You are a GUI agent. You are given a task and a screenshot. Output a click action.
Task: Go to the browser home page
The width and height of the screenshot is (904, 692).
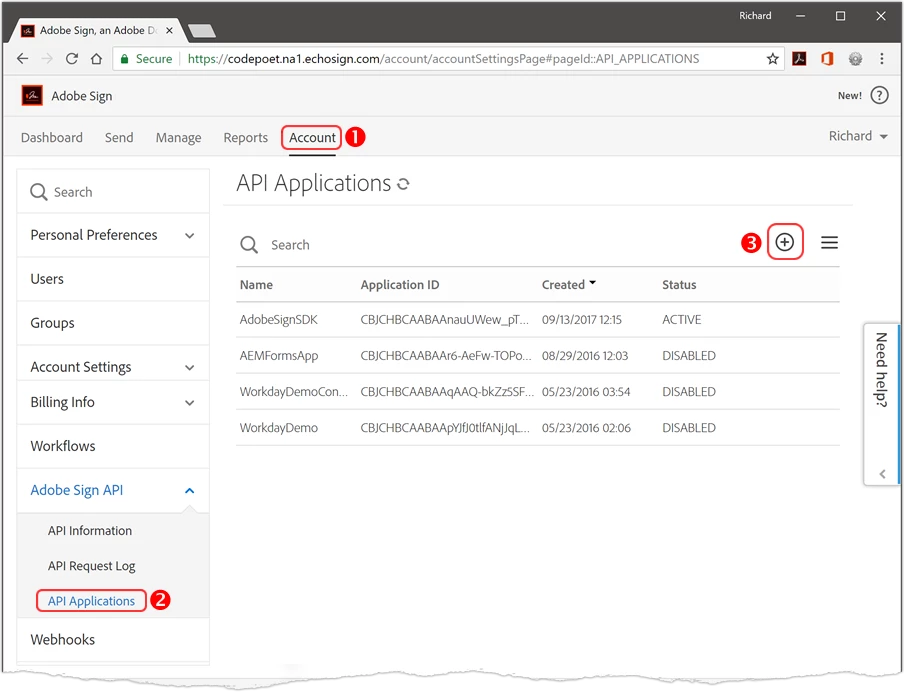tap(96, 59)
